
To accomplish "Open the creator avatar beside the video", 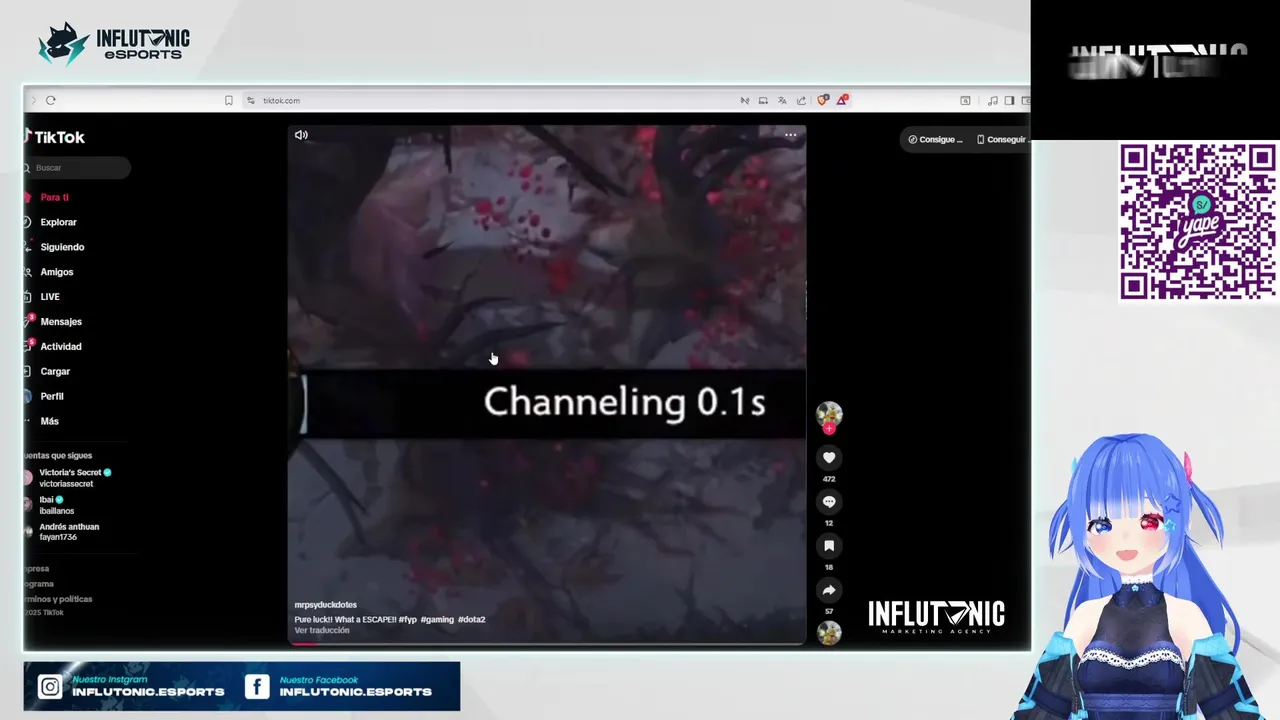I will [829, 414].
